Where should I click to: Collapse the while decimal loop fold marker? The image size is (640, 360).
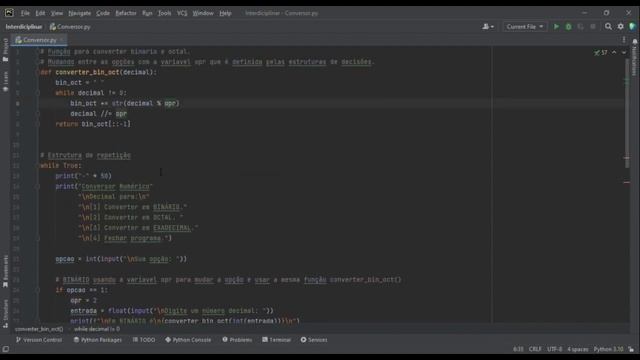point(37,93)
